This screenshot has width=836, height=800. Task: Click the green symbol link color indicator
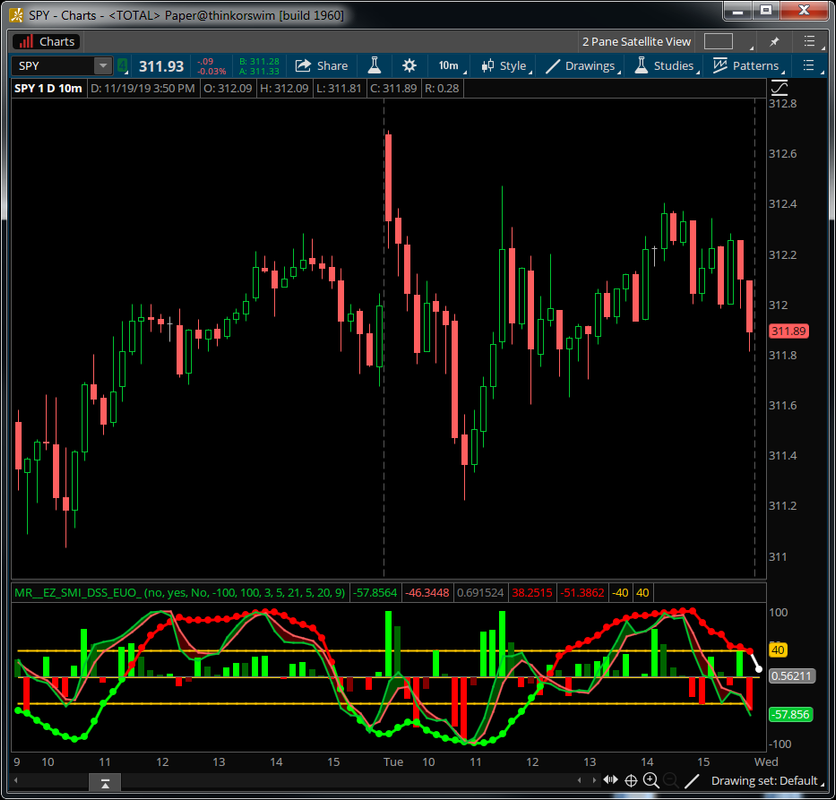coord(122,66)
